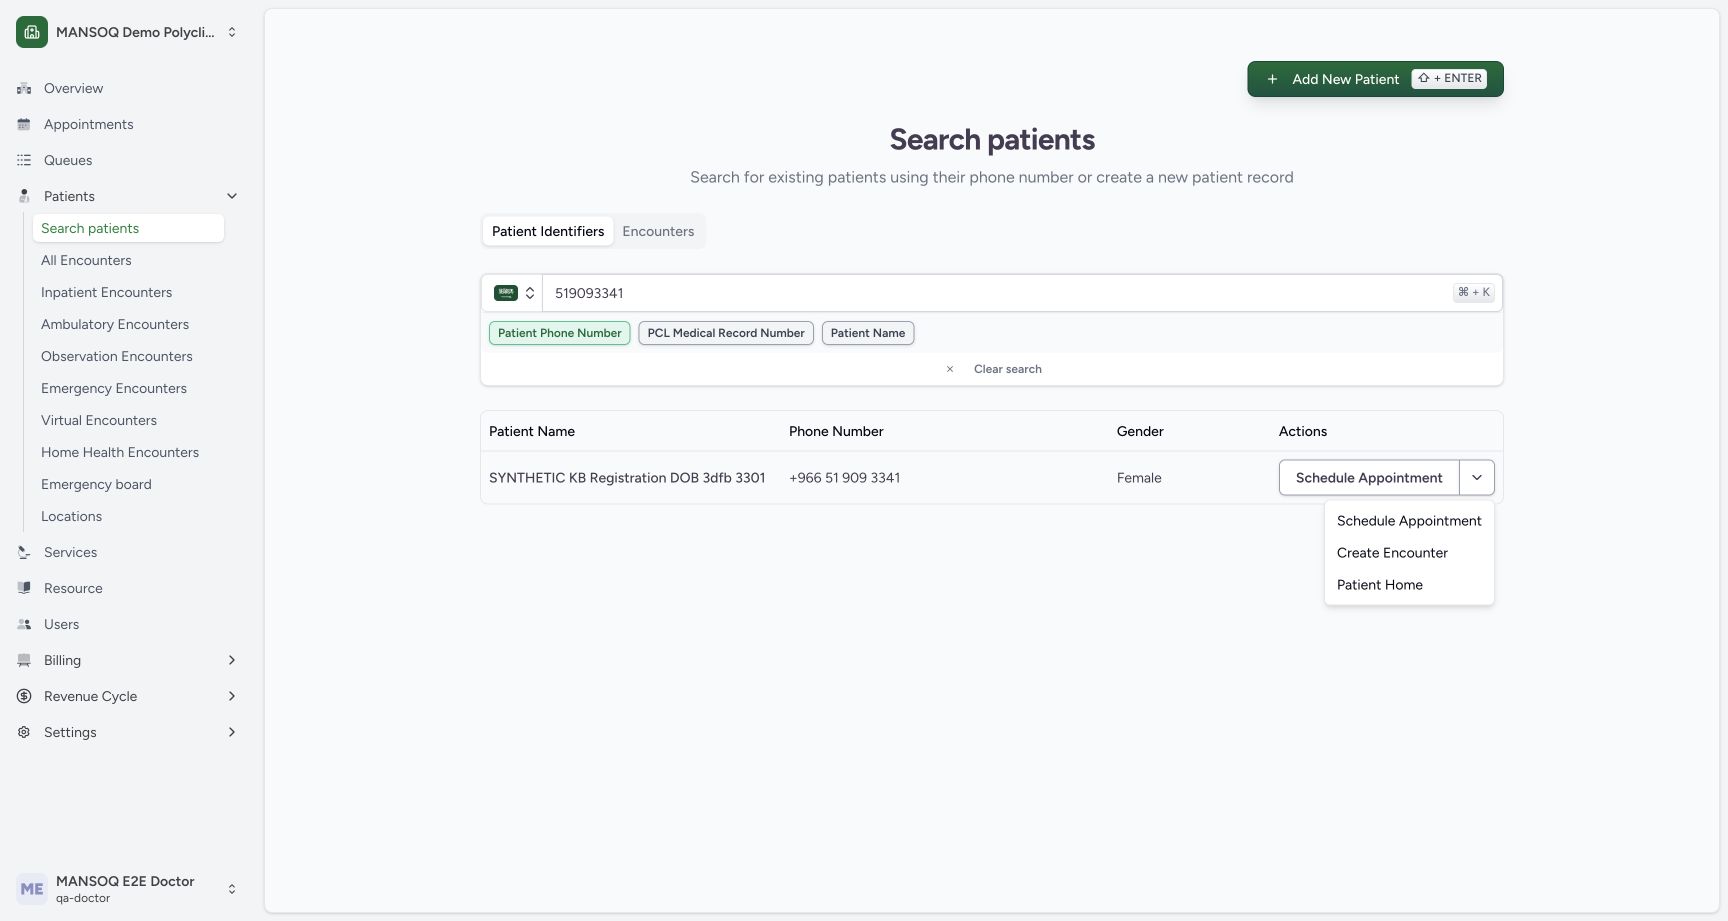Image resolution: width=1728 pixels, height=921 pixels.
Task: Open Emergency board in sidebar
Action: 128,484
